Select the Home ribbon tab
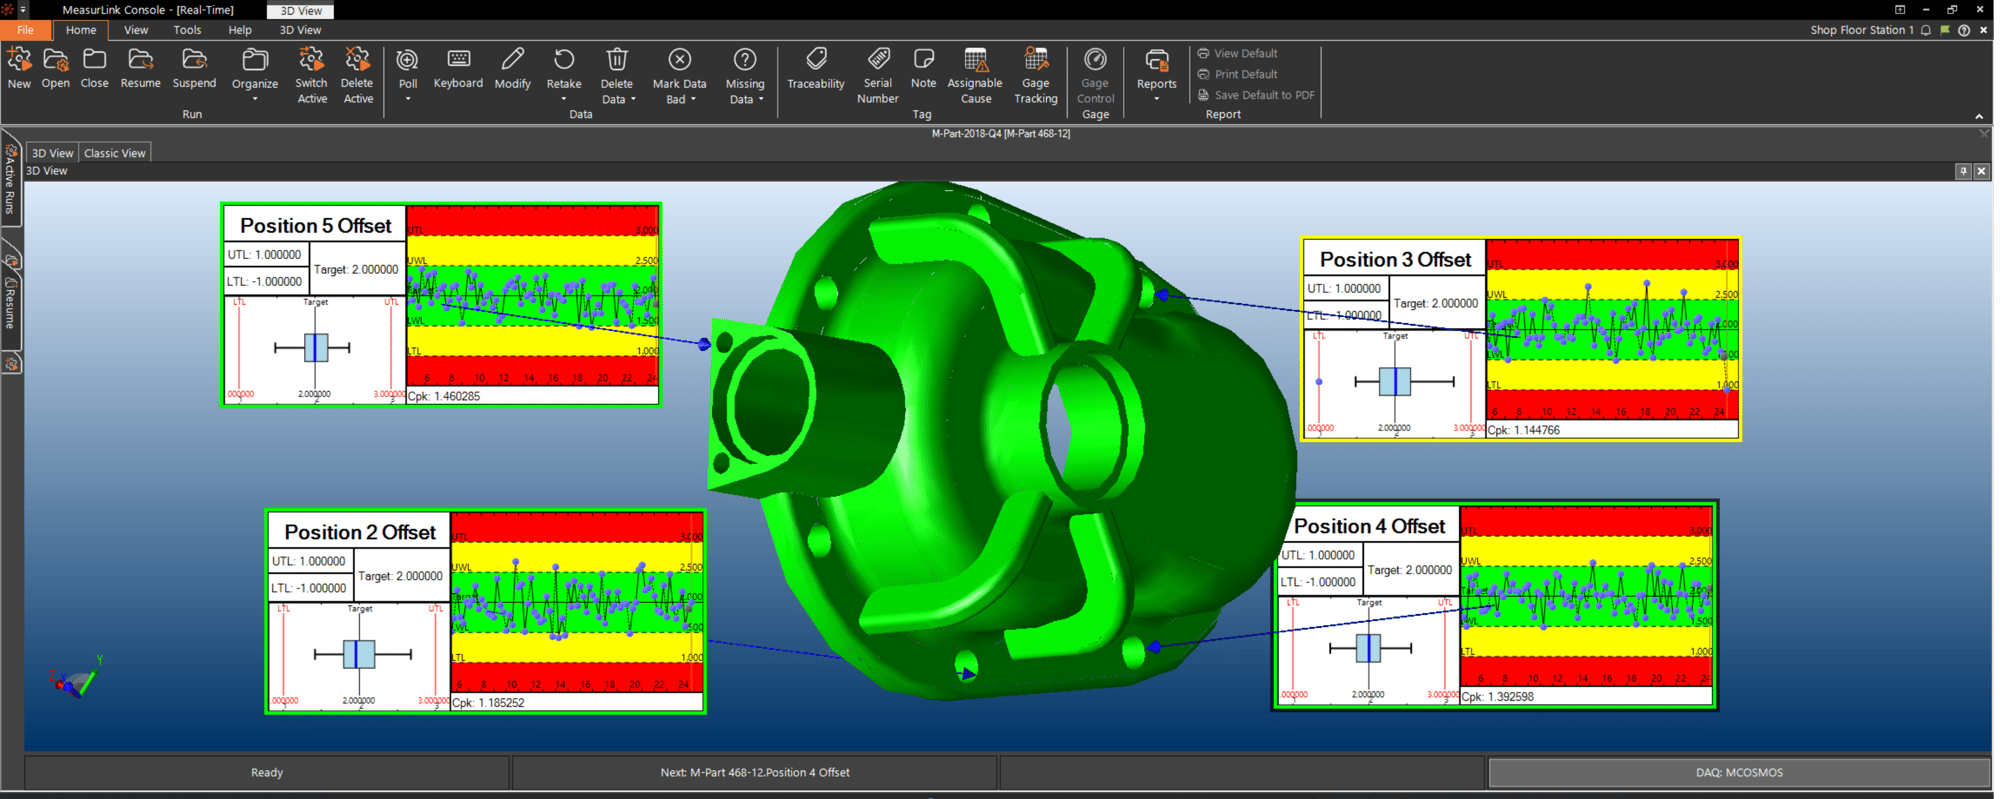Screen dimensions: 2000x799 (81, 30)
